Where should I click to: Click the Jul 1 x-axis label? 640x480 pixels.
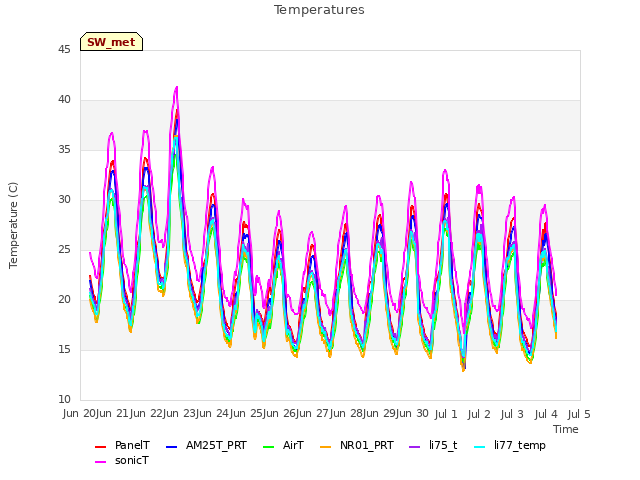click(x=446, y=414)
